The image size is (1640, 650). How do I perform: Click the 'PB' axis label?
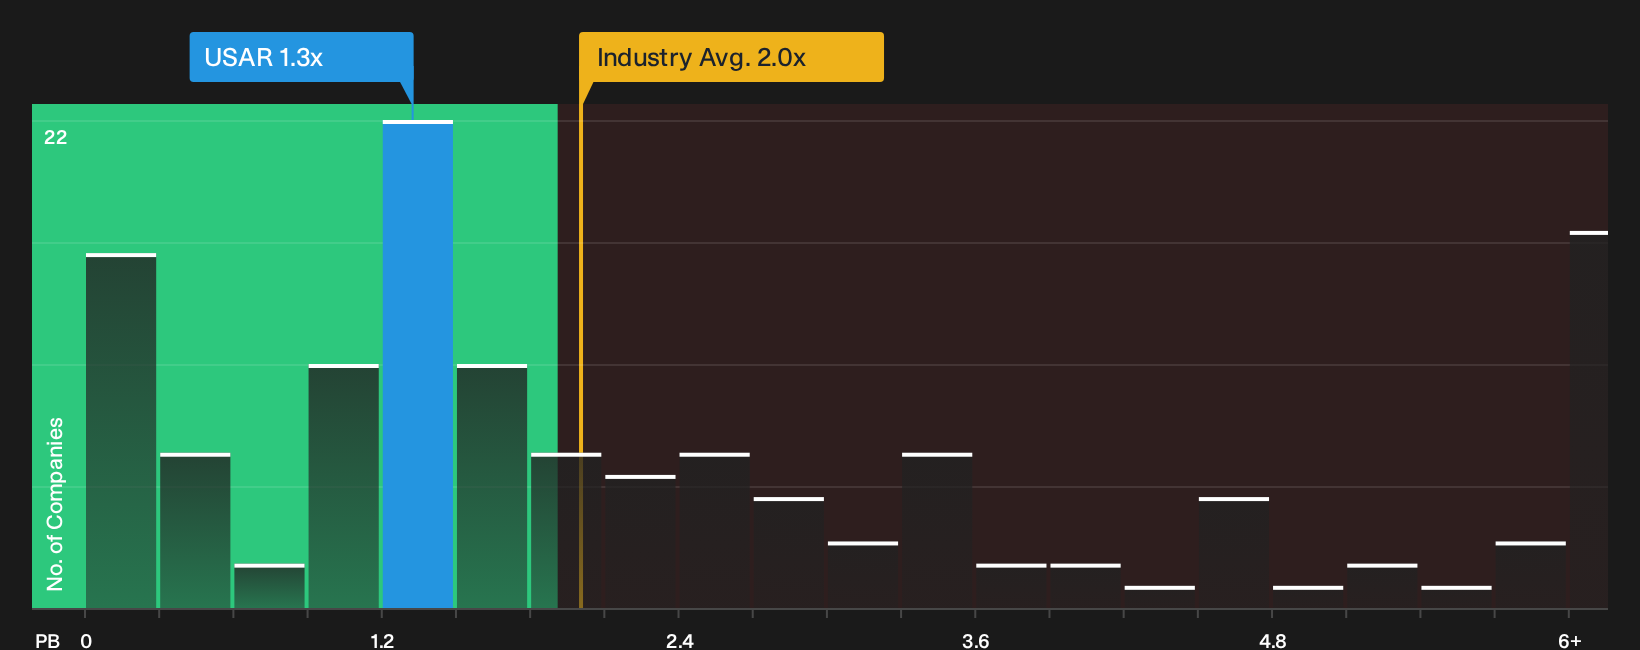click(48, 640)
